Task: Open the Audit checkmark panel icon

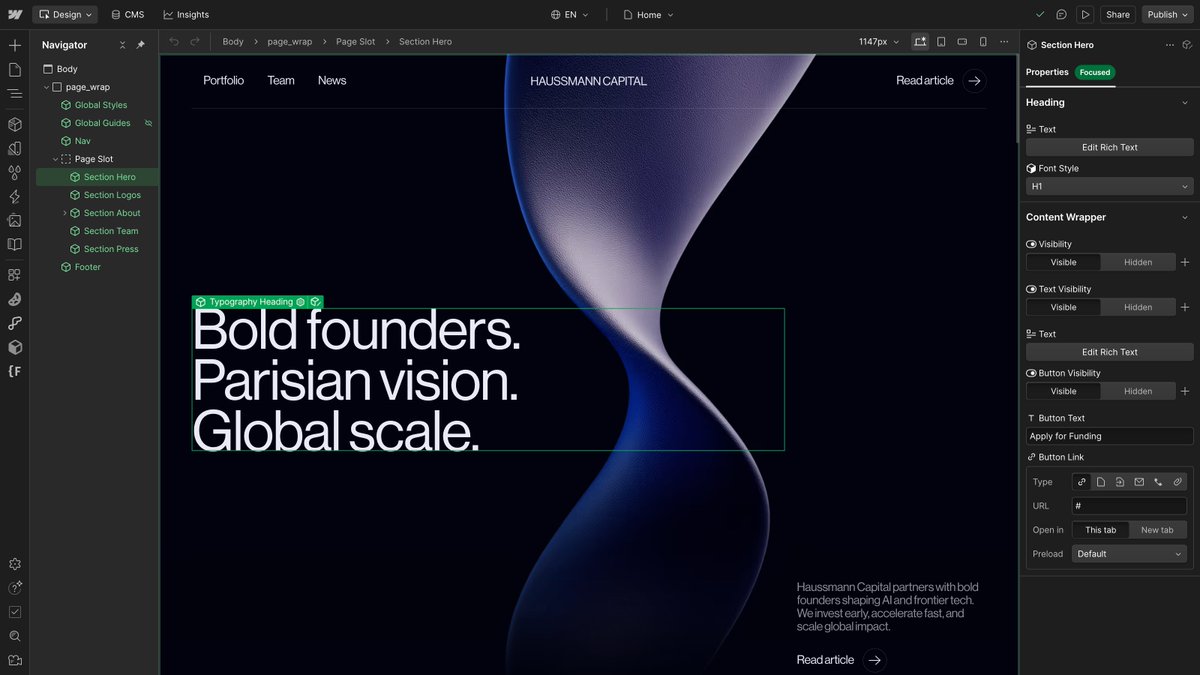Action: click(x=14, y=612)
